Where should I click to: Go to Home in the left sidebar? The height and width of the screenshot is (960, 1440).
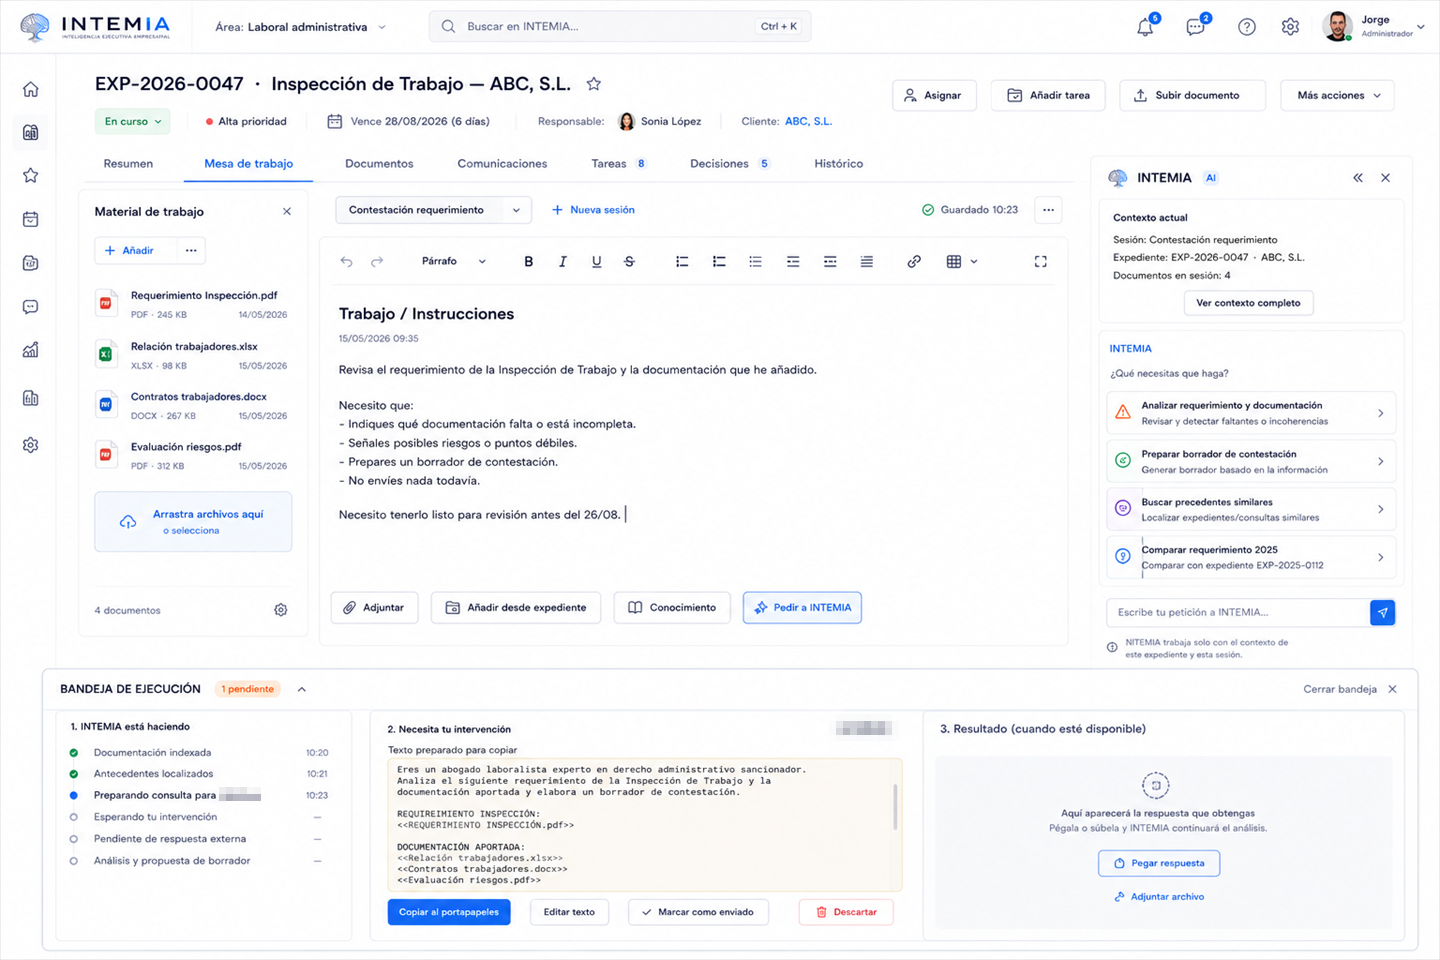click(x=31, y=89)
